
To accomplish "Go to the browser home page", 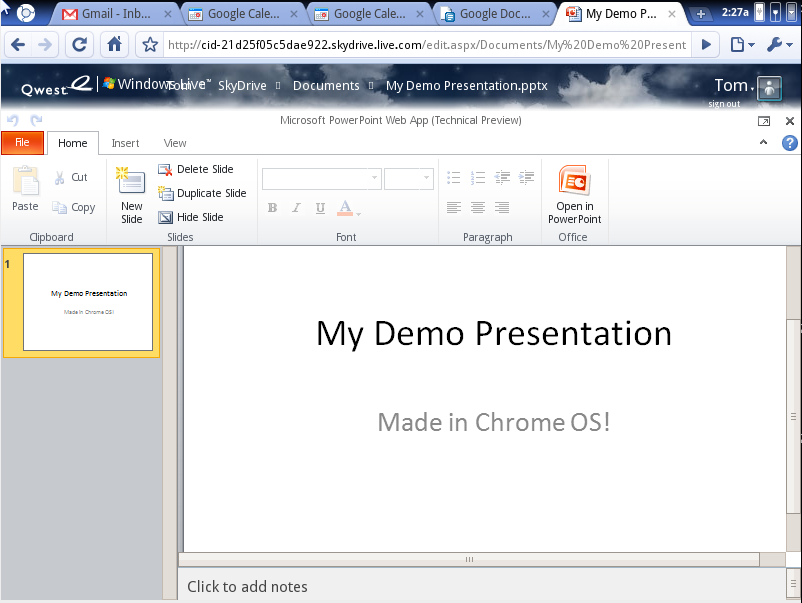I will [x=115, y=45].
